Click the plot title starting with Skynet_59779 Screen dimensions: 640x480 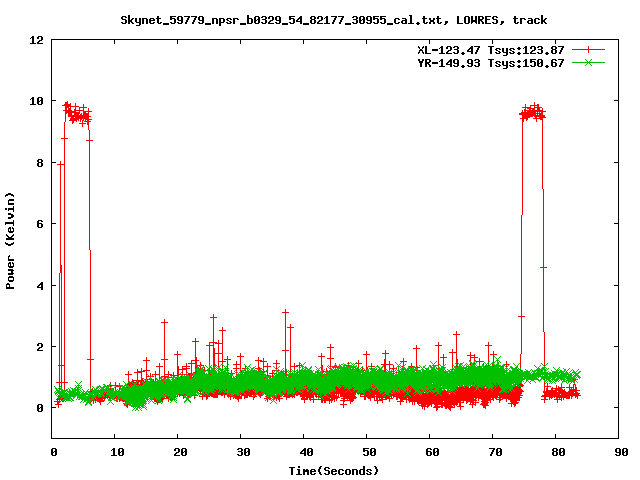(333, 20)
